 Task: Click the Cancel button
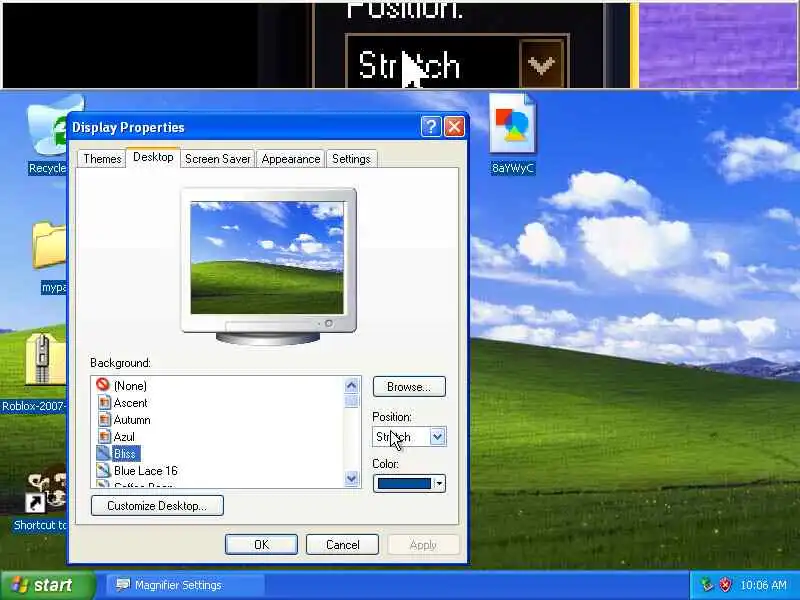point(342,544)
